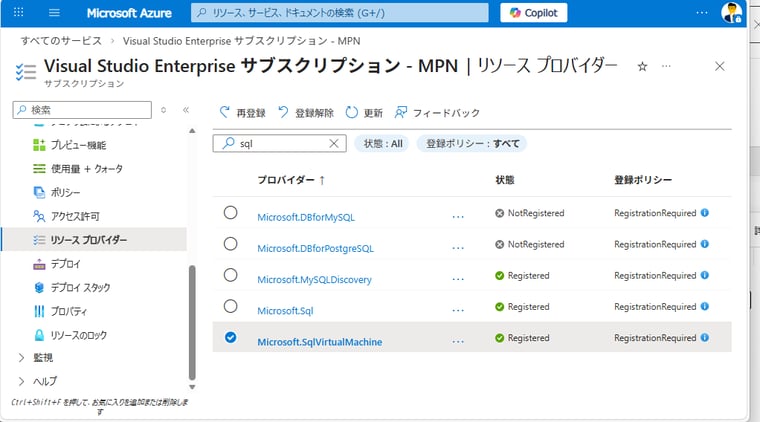Select radio for Microsoft.Sql
Viewport: 760px width, 422px height.
point(231,306)
